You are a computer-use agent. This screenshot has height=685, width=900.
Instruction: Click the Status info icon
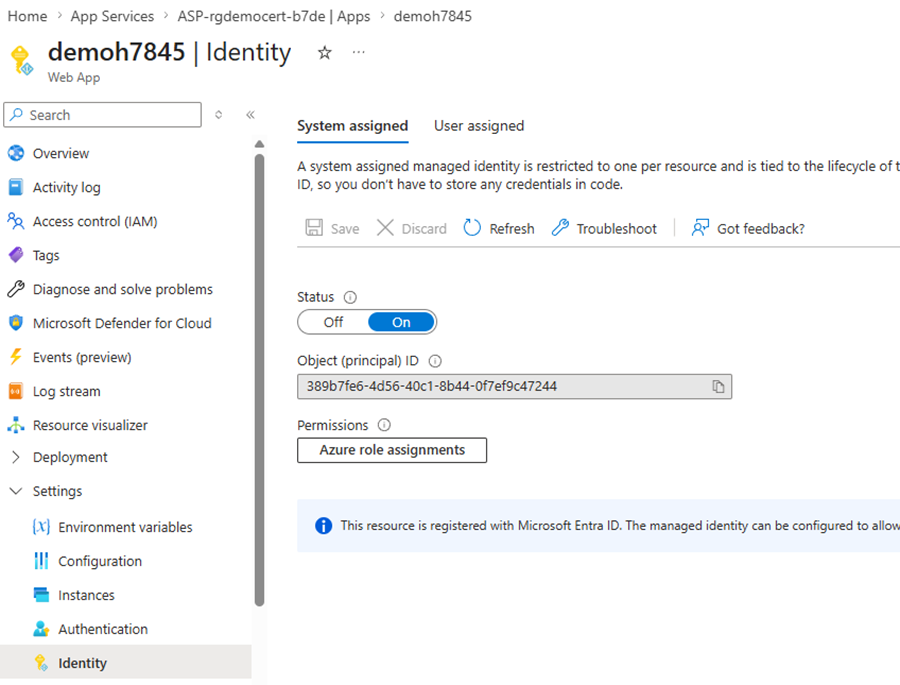coord(350,297)
